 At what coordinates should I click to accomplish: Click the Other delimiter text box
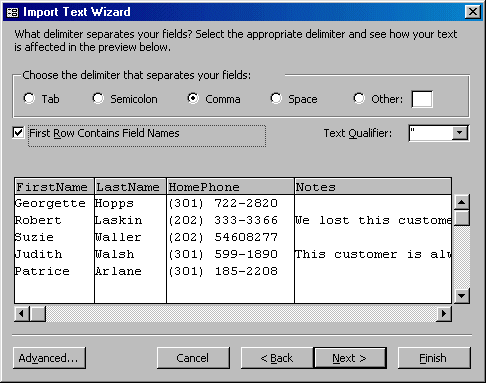pos(422,99)
